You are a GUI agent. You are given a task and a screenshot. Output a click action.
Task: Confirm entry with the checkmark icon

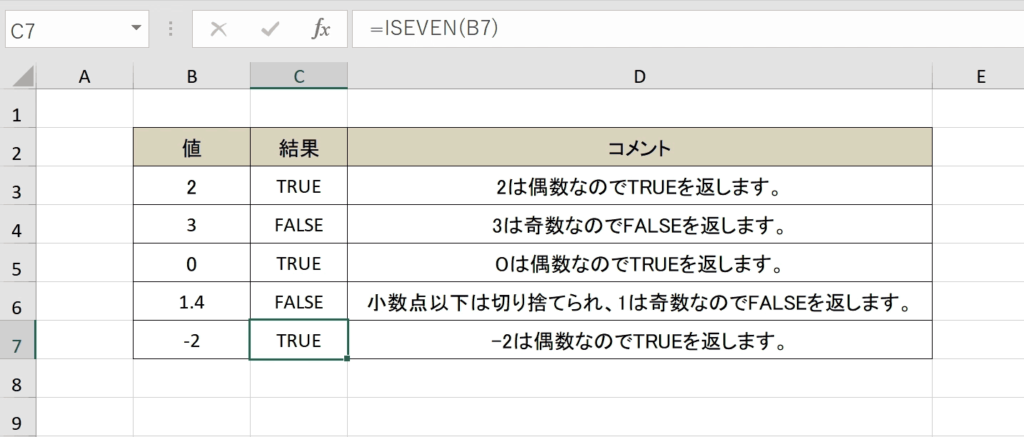(x=270, y=29)
